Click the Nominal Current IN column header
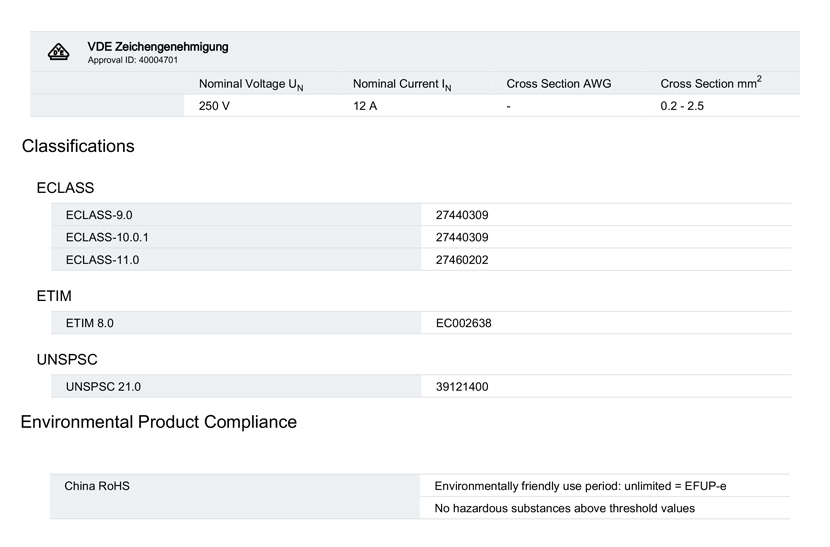The width and height of the screenshot is (830, 547). 402,84
